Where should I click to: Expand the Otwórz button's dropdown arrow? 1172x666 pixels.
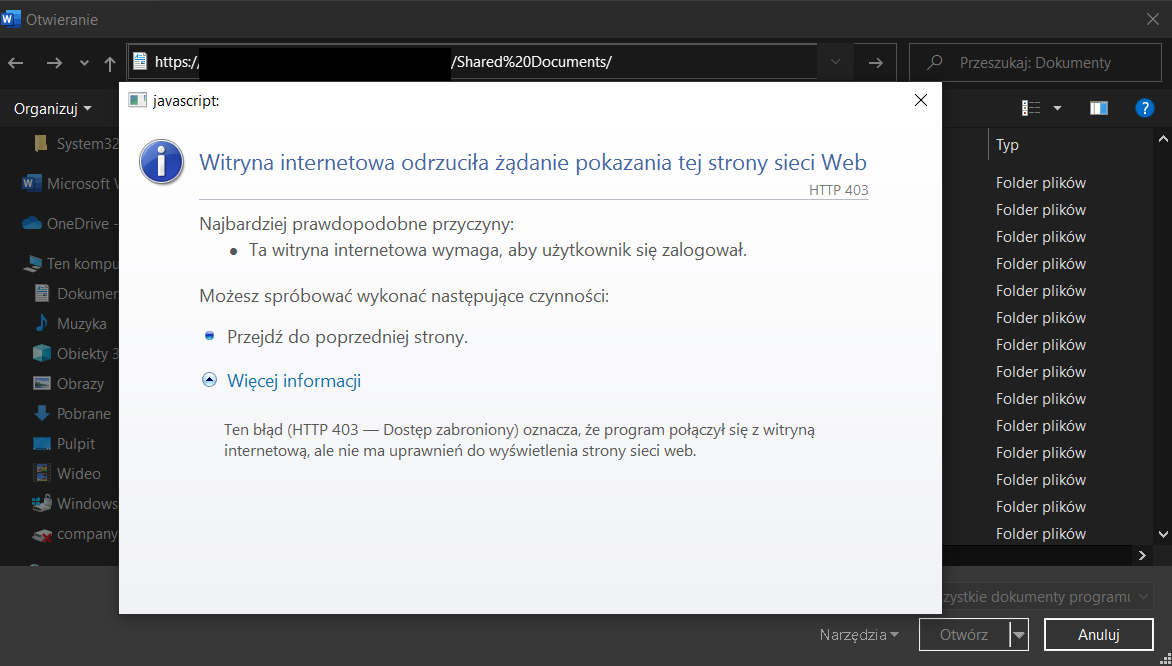point(1019,635)
